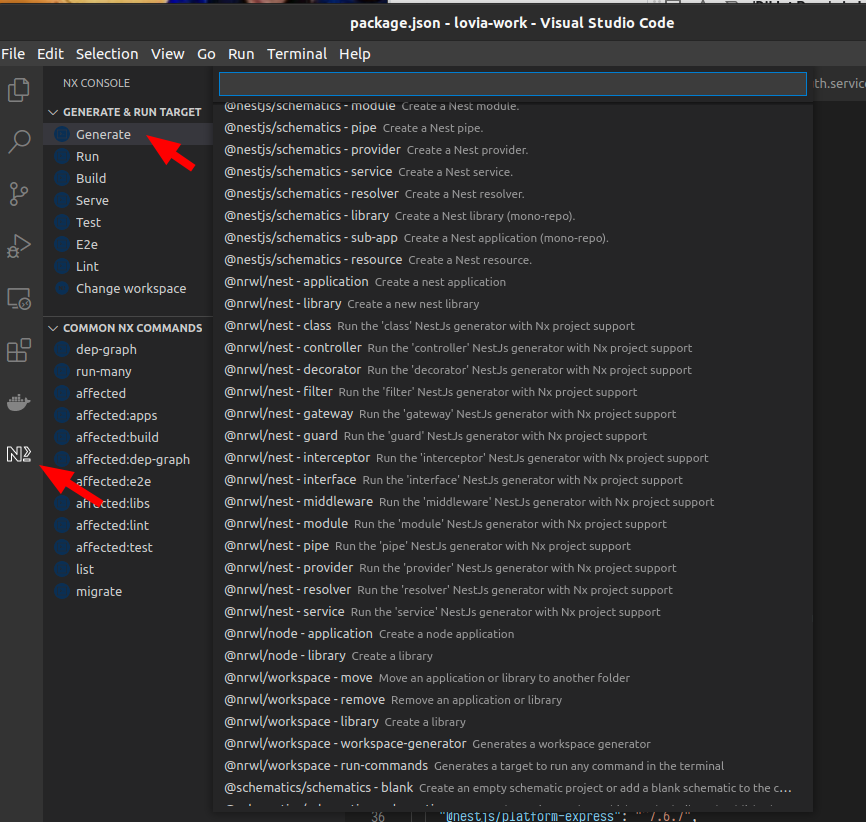The image size is (866, 822).
Task: Choose @nrwl/nest - service generator
Action: coord(513,612)
